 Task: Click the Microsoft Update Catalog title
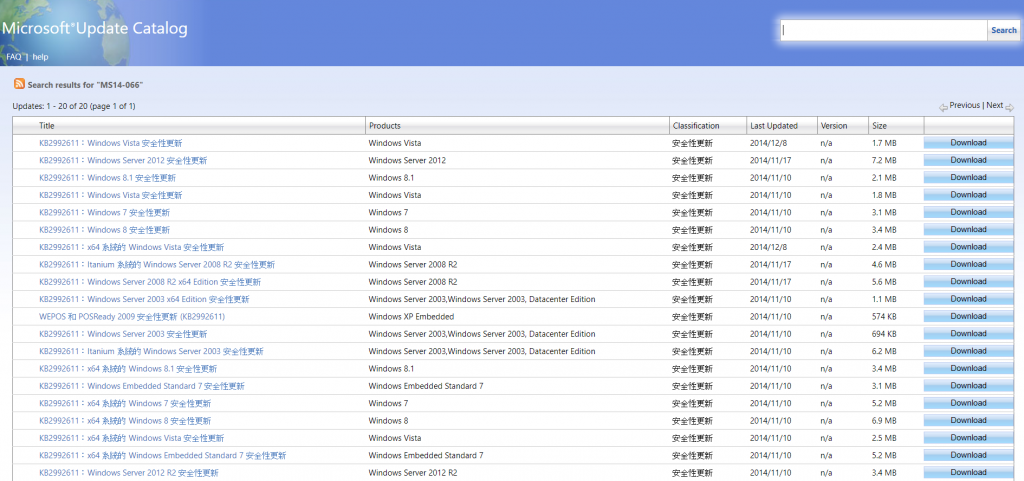95,29
